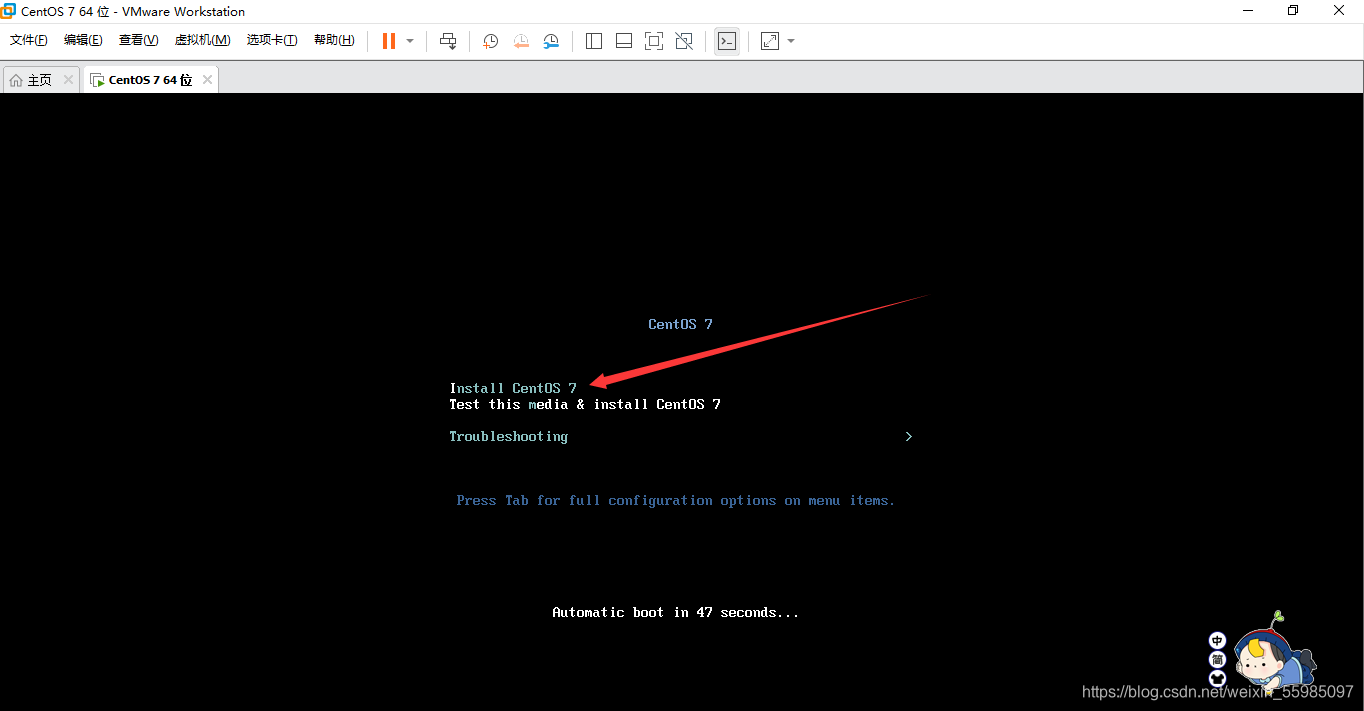Screen dimensions: 1364x711
Task: Pause the virtual machine with the orange pause icon
Action: (388, 41)
